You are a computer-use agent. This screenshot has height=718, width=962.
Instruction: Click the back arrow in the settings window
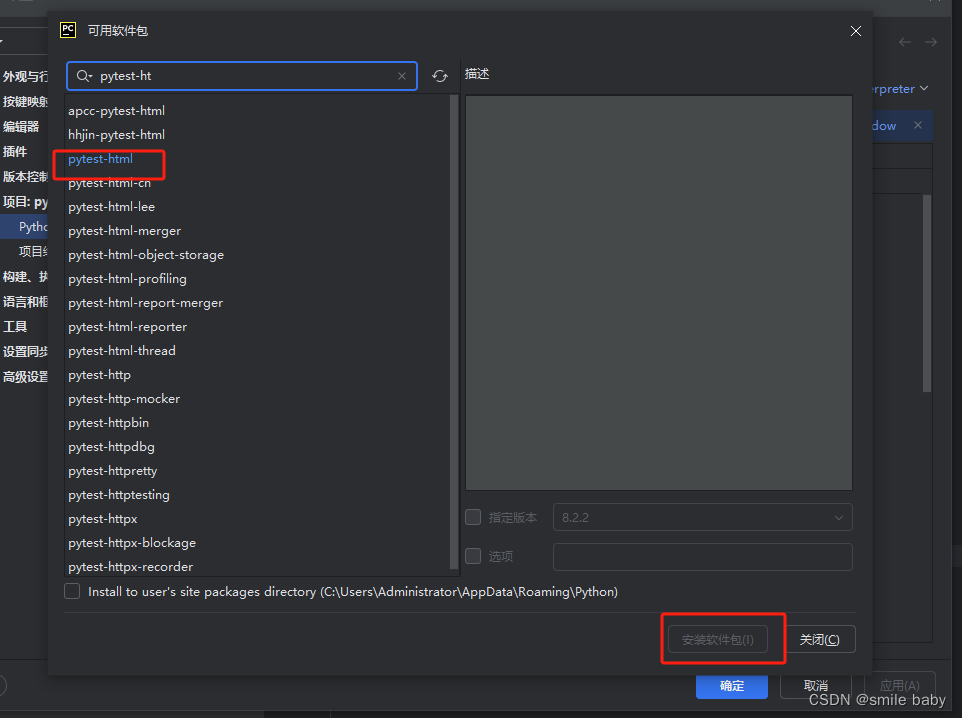pyautogui.click(x=904, y=42)
